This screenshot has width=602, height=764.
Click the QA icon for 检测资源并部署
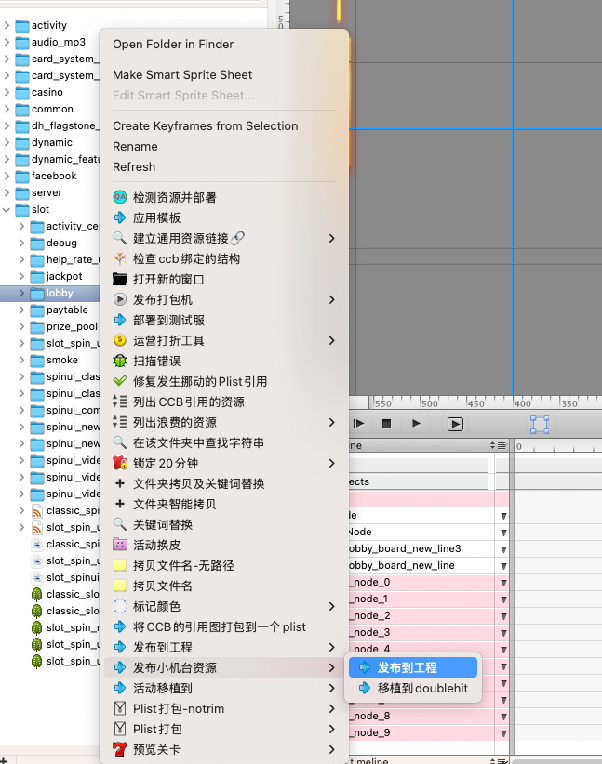pos(121,197)
